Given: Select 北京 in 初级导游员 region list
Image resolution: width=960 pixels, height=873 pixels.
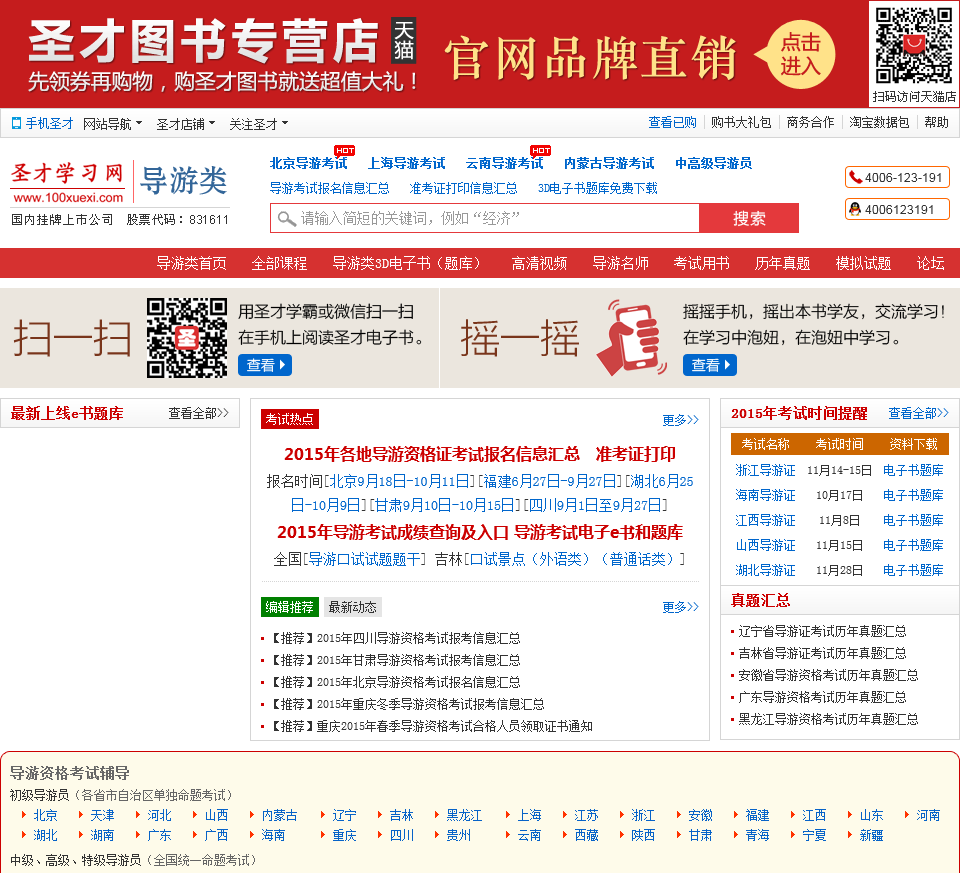Looking at the screenshot, I should (45, 815).
